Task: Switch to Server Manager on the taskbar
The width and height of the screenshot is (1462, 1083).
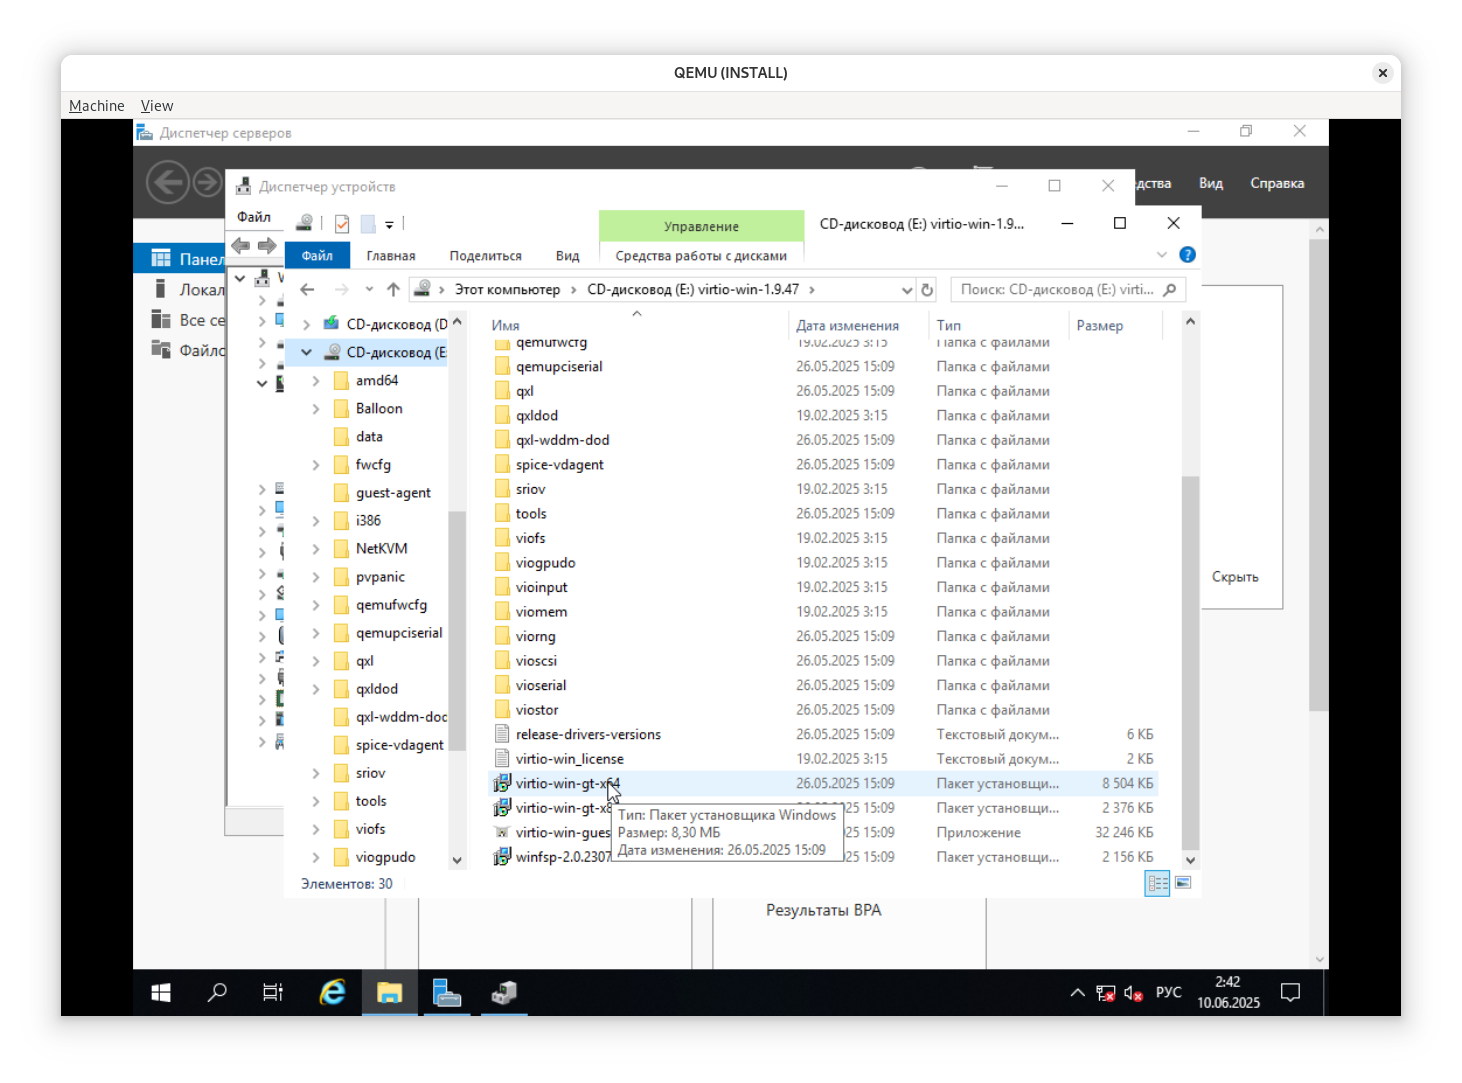Action: pos(446,993)
